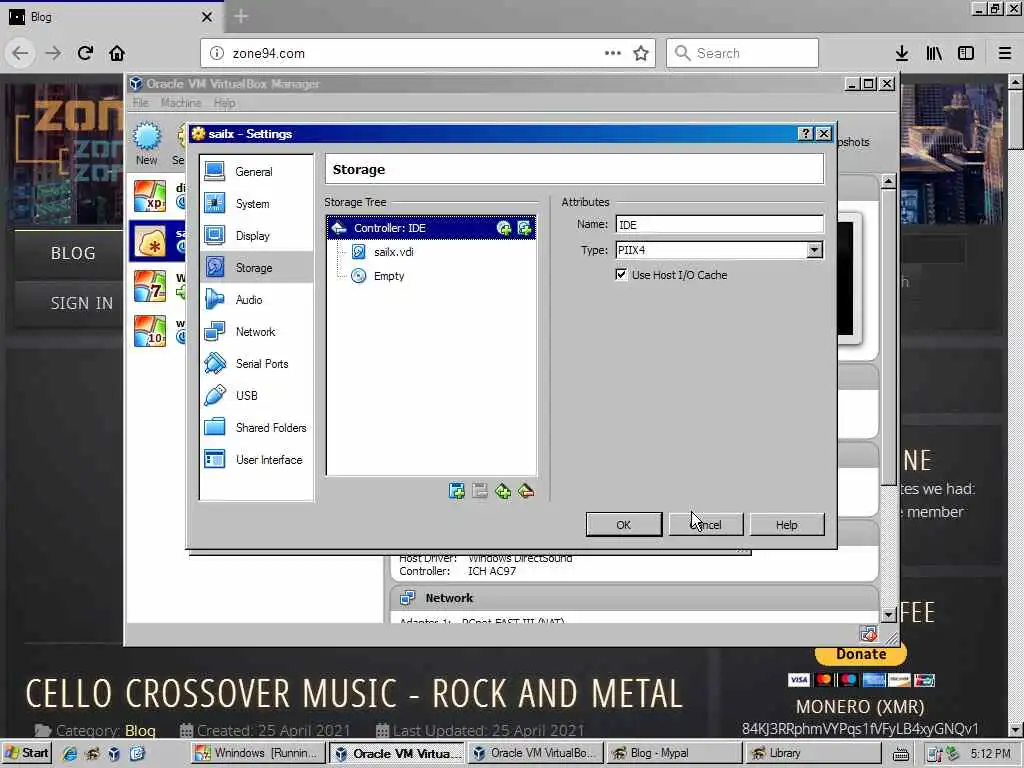
Task: Toggle browser sidebar icon
Action: coord(966,53)
